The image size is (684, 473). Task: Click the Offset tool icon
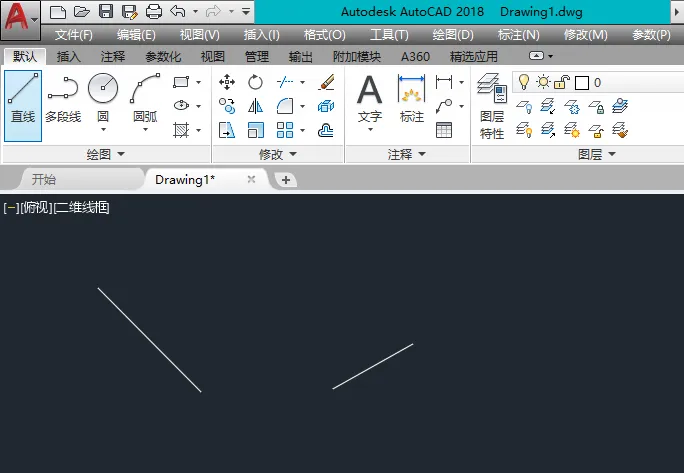point(326,130)
